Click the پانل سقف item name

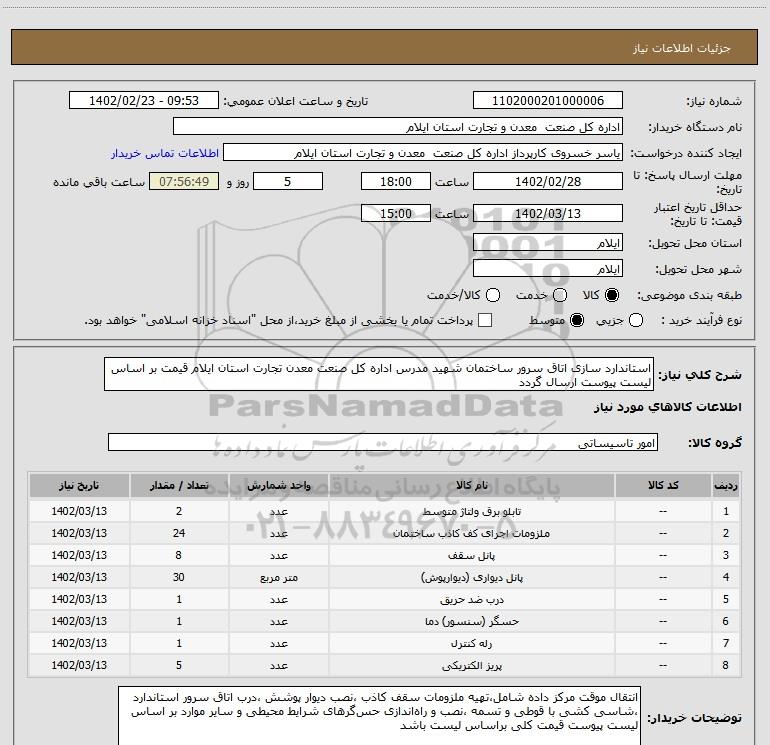471,555
